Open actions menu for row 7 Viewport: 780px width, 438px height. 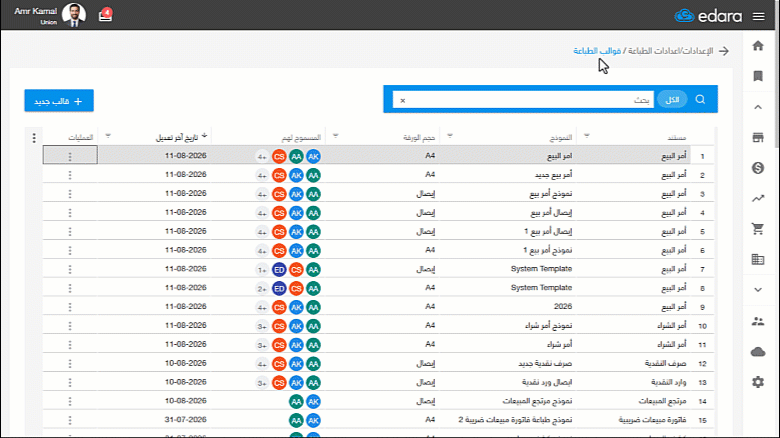(x=70, y=269)
